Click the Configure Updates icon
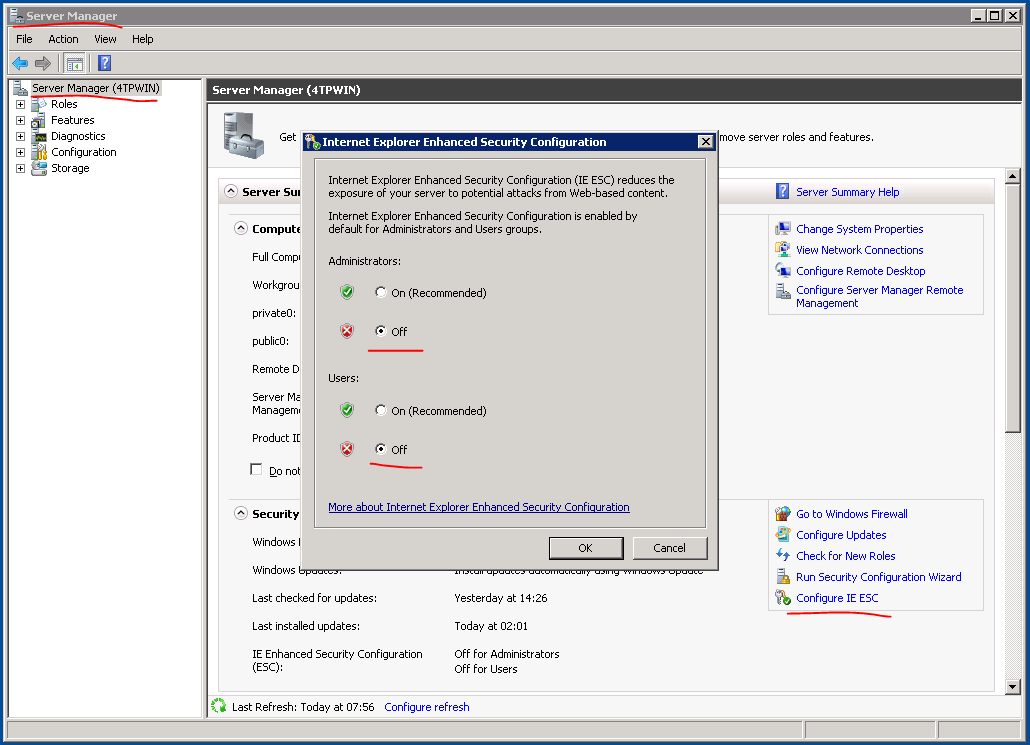This screenshot has width=1030, height=745. (782, 535)
